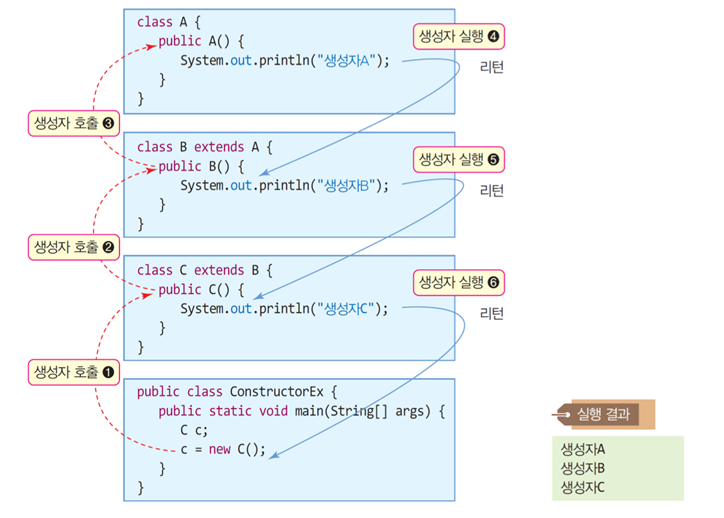Click the "class C extends B" line

(204, 270)
